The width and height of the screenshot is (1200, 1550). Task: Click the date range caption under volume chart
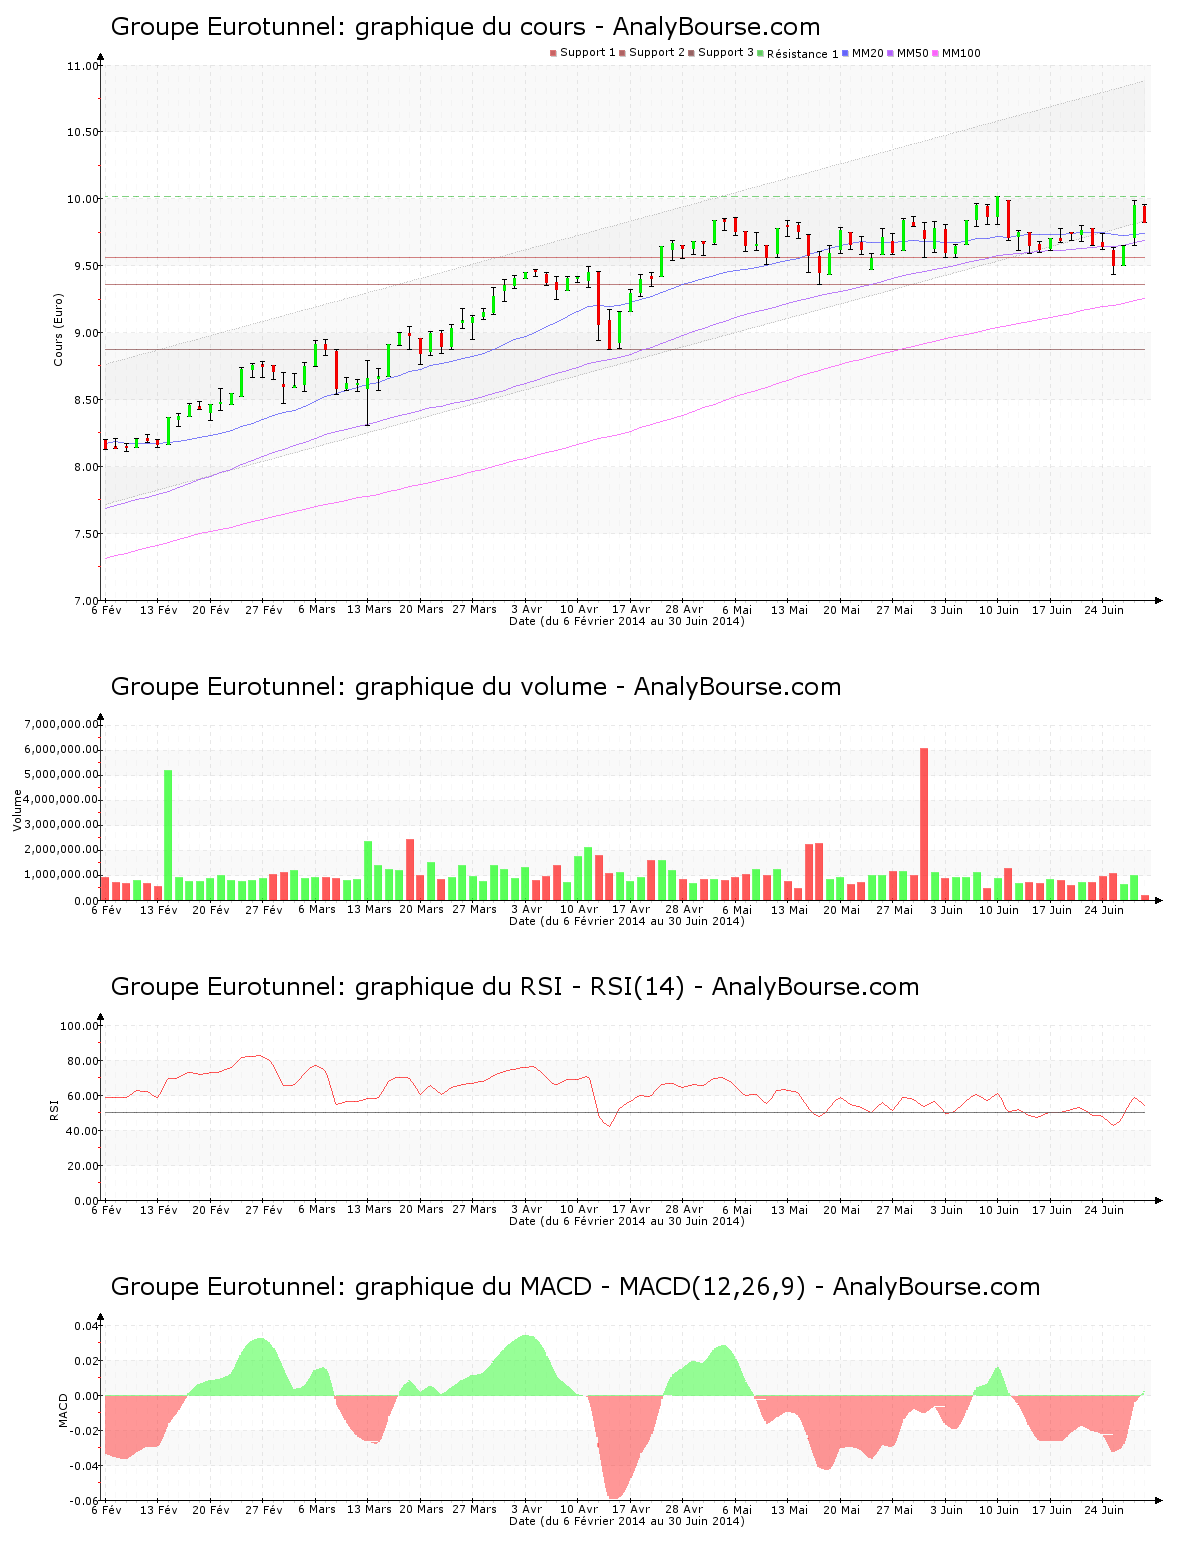pyautogui.click(x=626, y=921)
